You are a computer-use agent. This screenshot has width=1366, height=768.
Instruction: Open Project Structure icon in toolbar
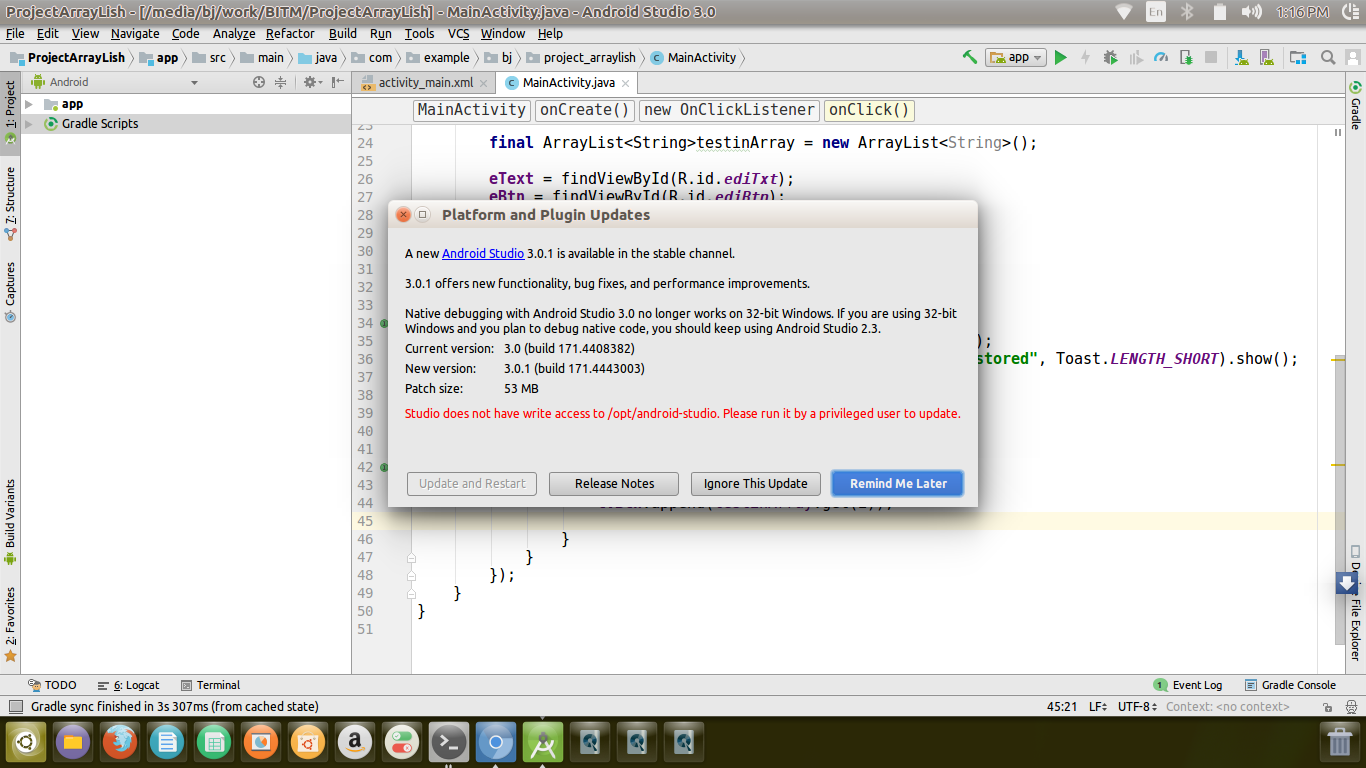[x=1298, y=57]
